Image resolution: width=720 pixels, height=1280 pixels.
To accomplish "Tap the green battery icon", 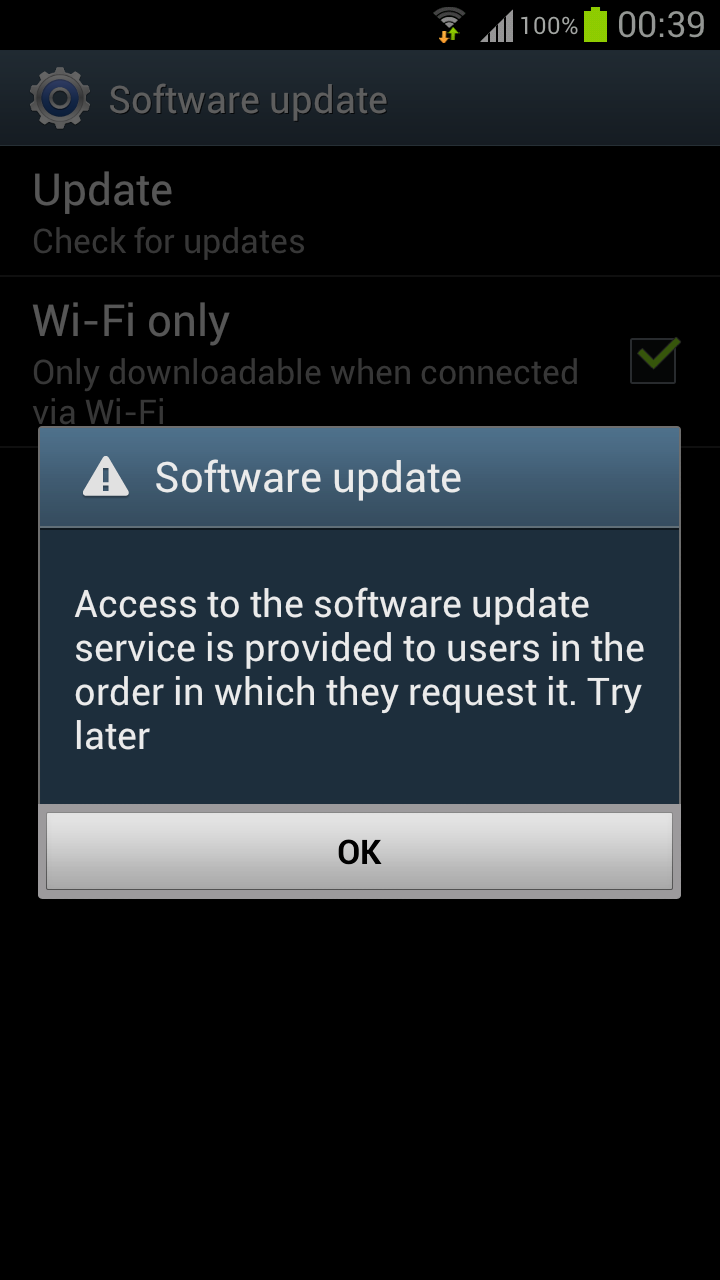I will [x=596, y=24].
